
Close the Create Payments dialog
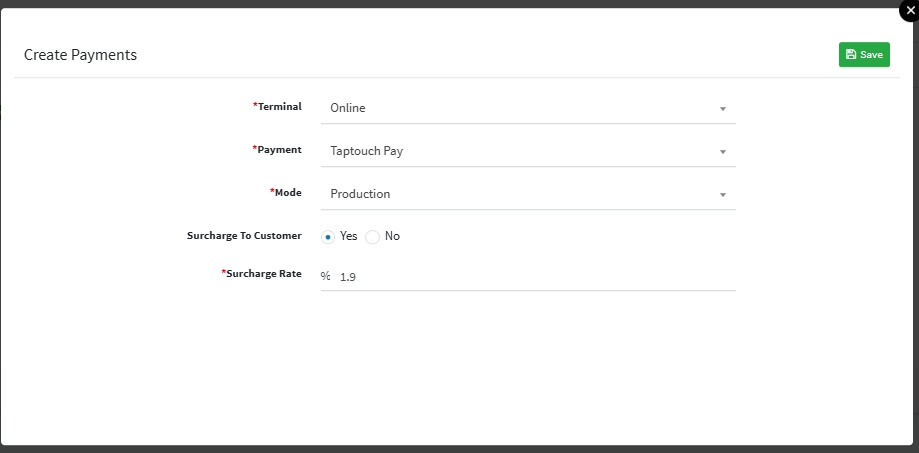(x=909, y=9)
